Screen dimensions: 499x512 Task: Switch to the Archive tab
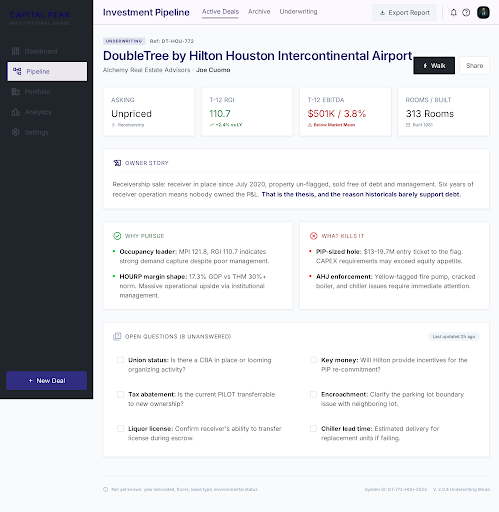click(259, 12)
